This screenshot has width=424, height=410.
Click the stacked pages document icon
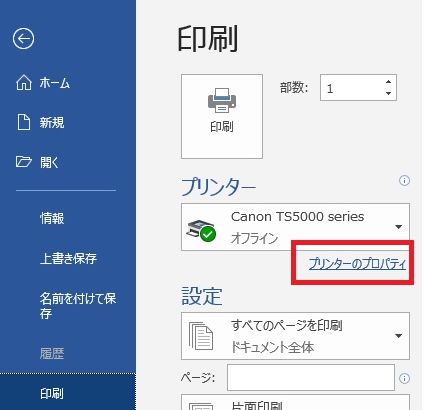[201, 336]
